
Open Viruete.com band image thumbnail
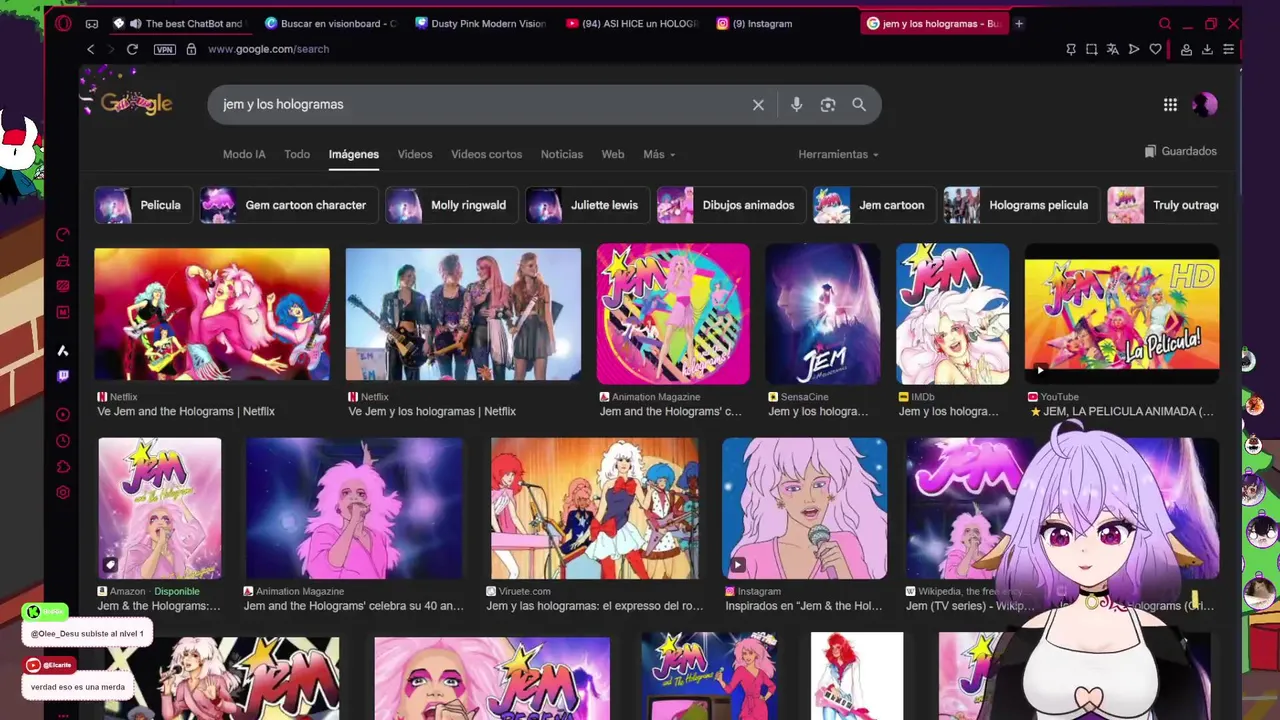pyautogui.click(x=595, y=508)
